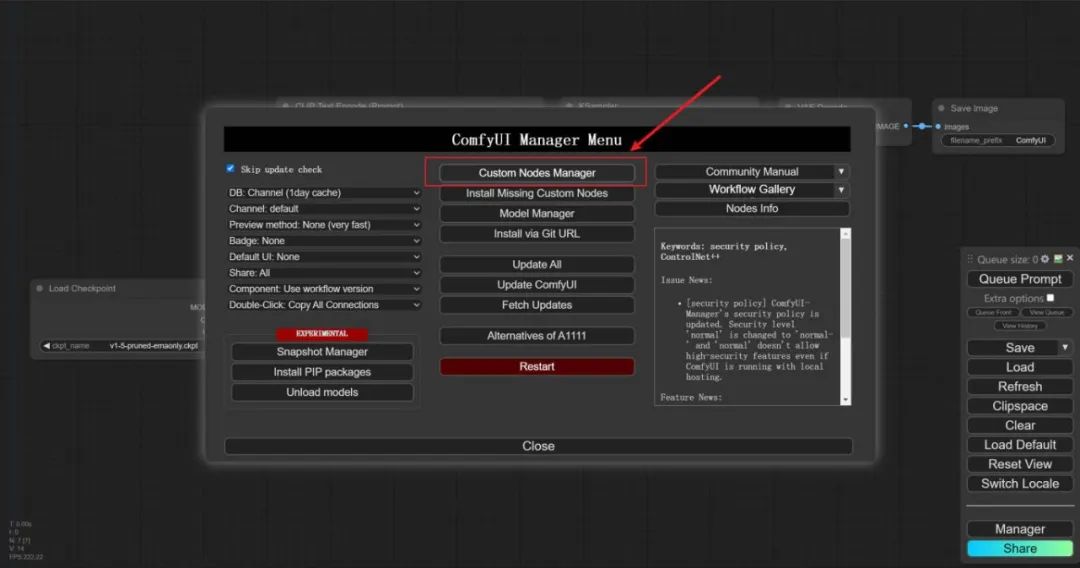Screen dimensions: 1080x568
Task: Click Load button
Action: click(1020, 367)
